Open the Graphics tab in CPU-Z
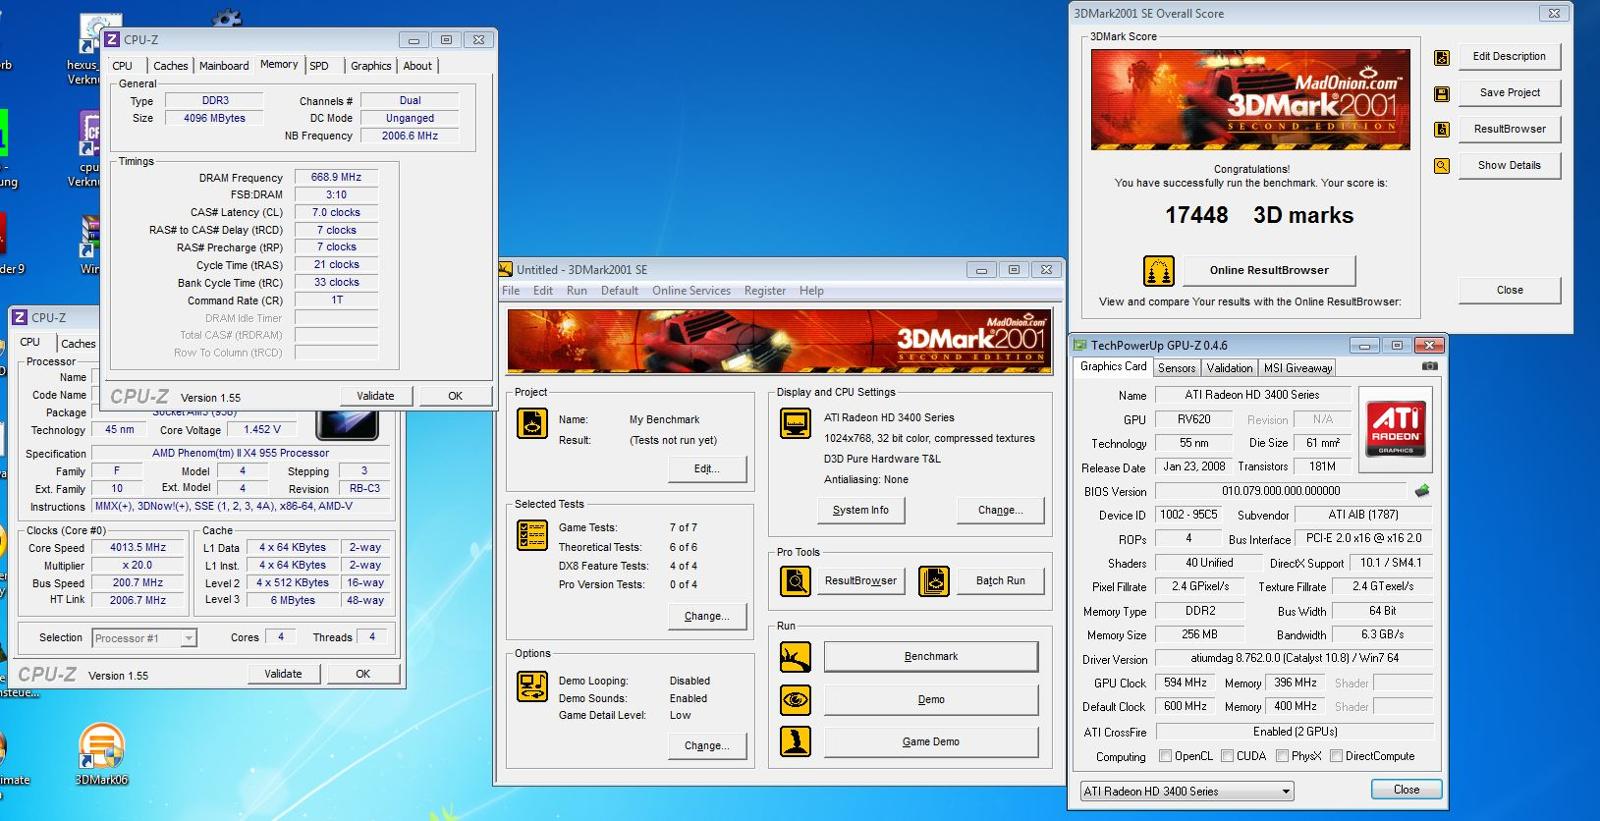Screen dimensions: 1600x821 371,66
